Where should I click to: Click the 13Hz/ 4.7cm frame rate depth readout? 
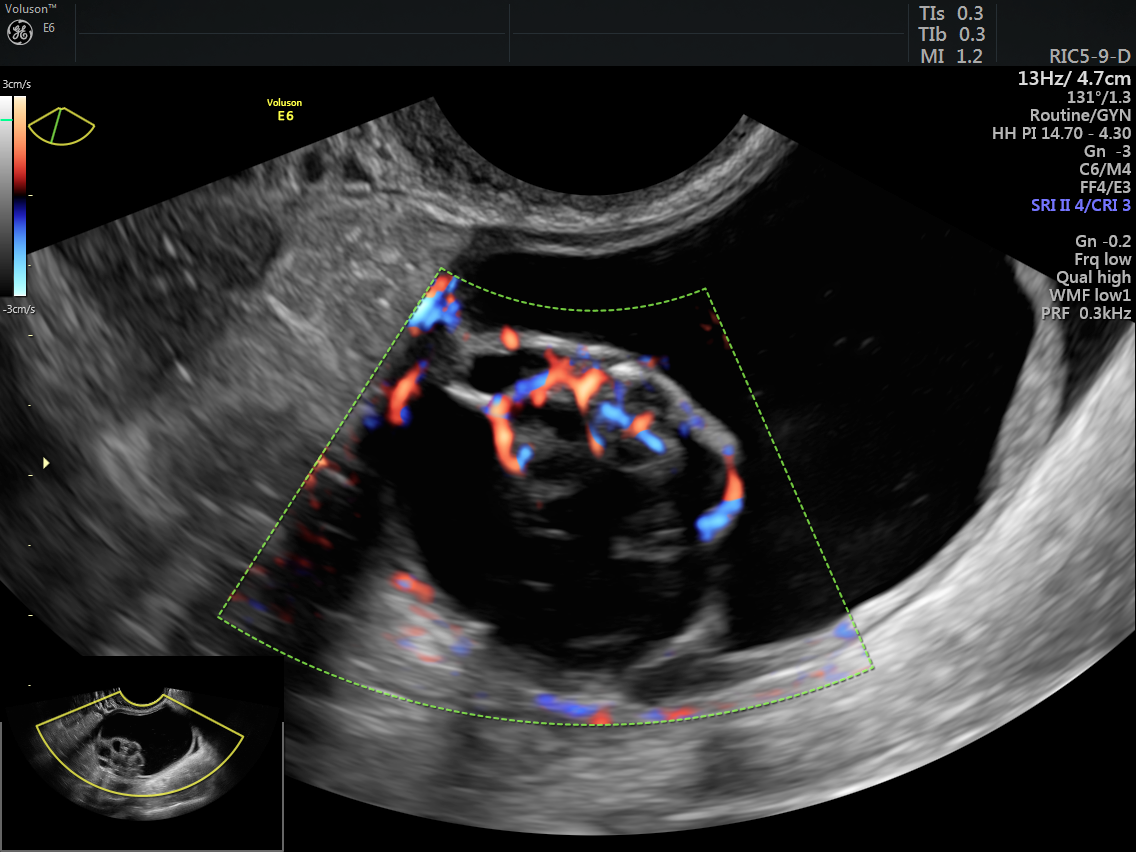coord(1074,78)
